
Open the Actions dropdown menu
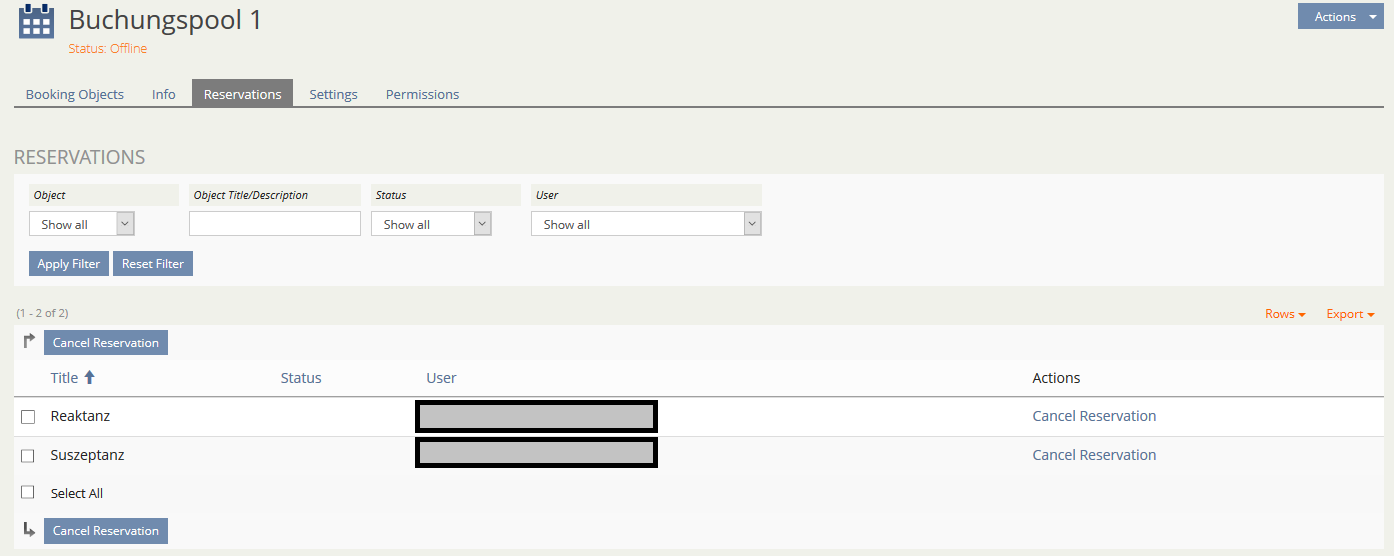click(1340, 16)
